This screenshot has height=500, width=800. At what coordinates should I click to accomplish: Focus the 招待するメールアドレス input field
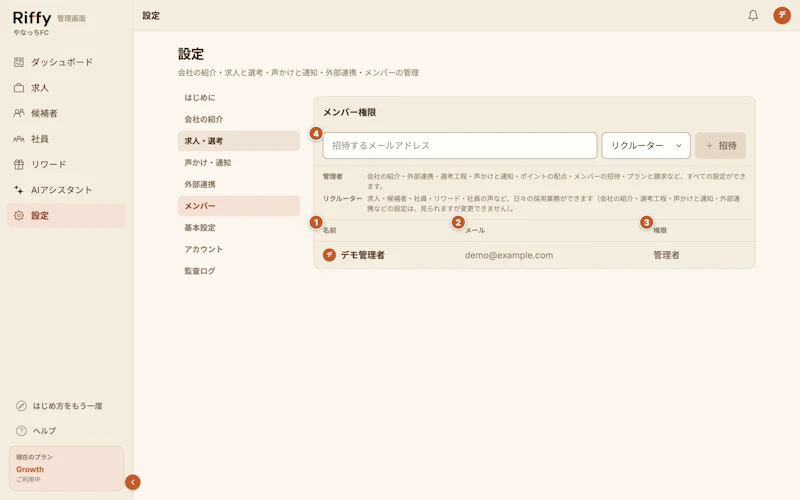coord(460,145)
